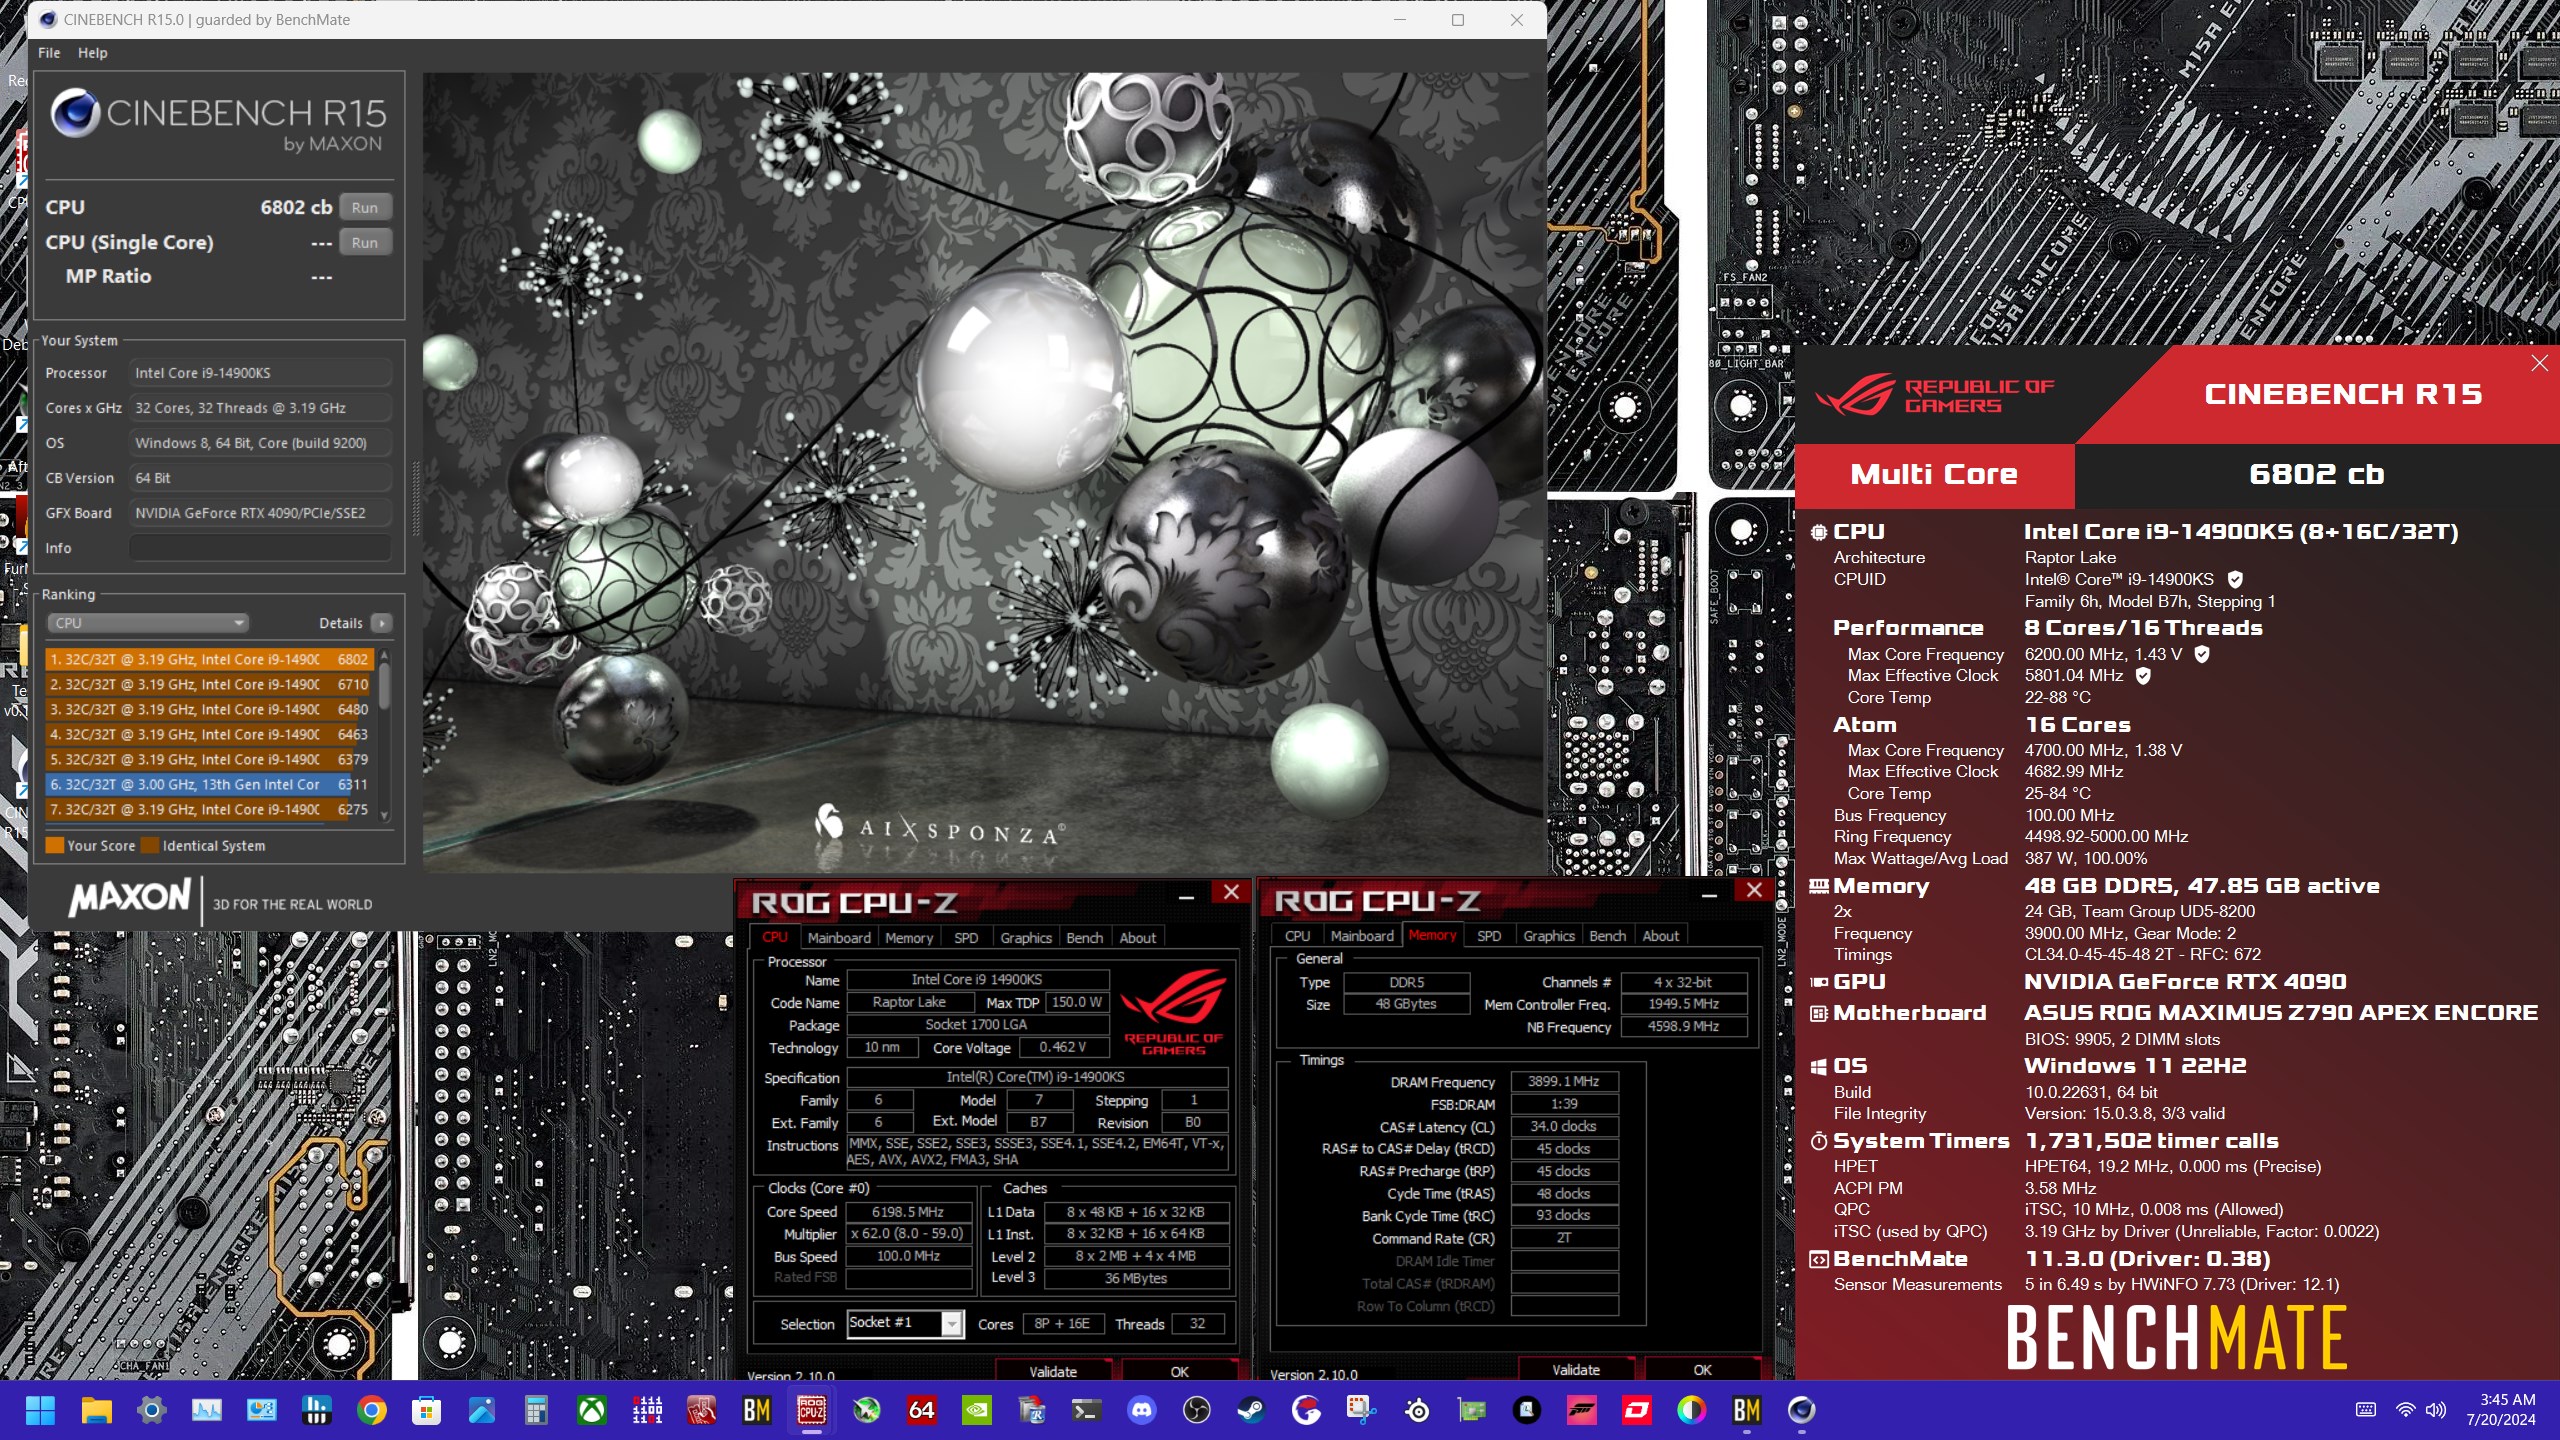This screenshot has width=2560, height=1440.
Task: Click the orange Your Score legend swatch
Action: point(55,846)
